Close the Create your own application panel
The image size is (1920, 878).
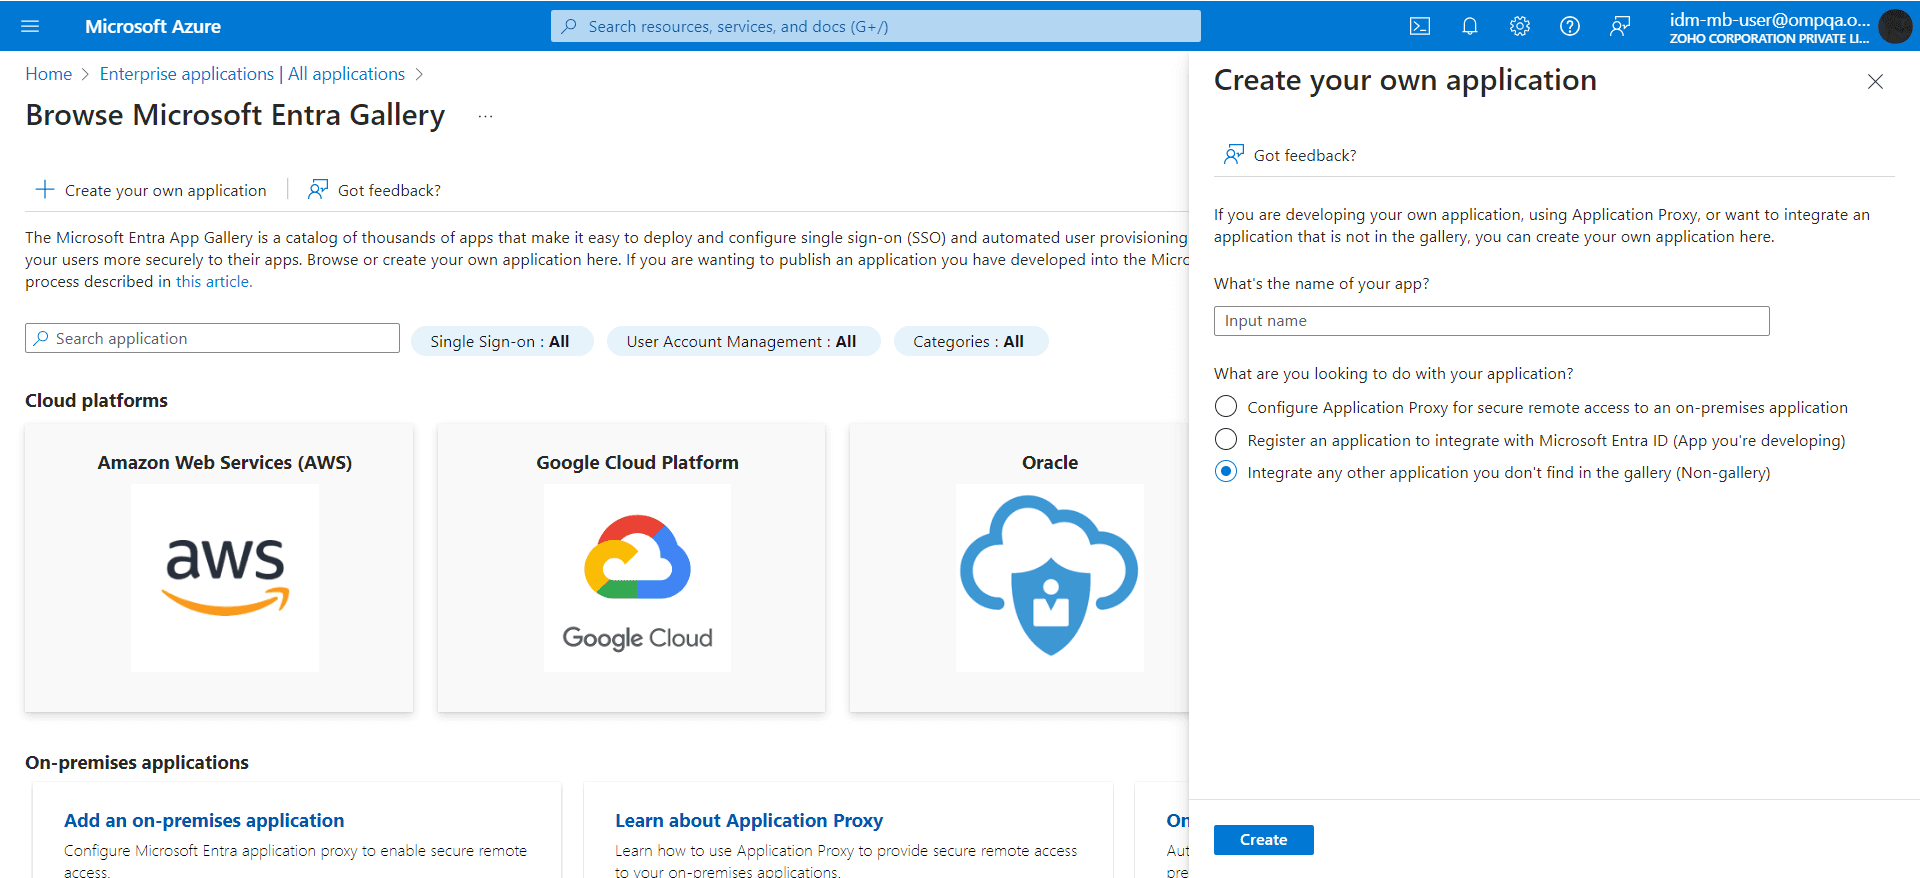[x=1875, y=82]
